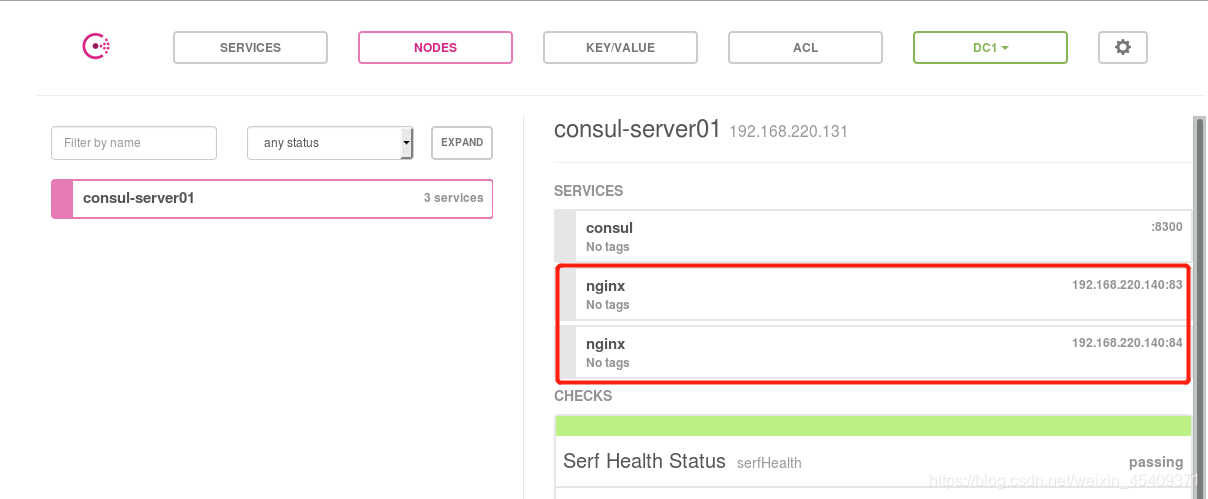
Task: Click the passing status label
Action: pos(1156,462)
